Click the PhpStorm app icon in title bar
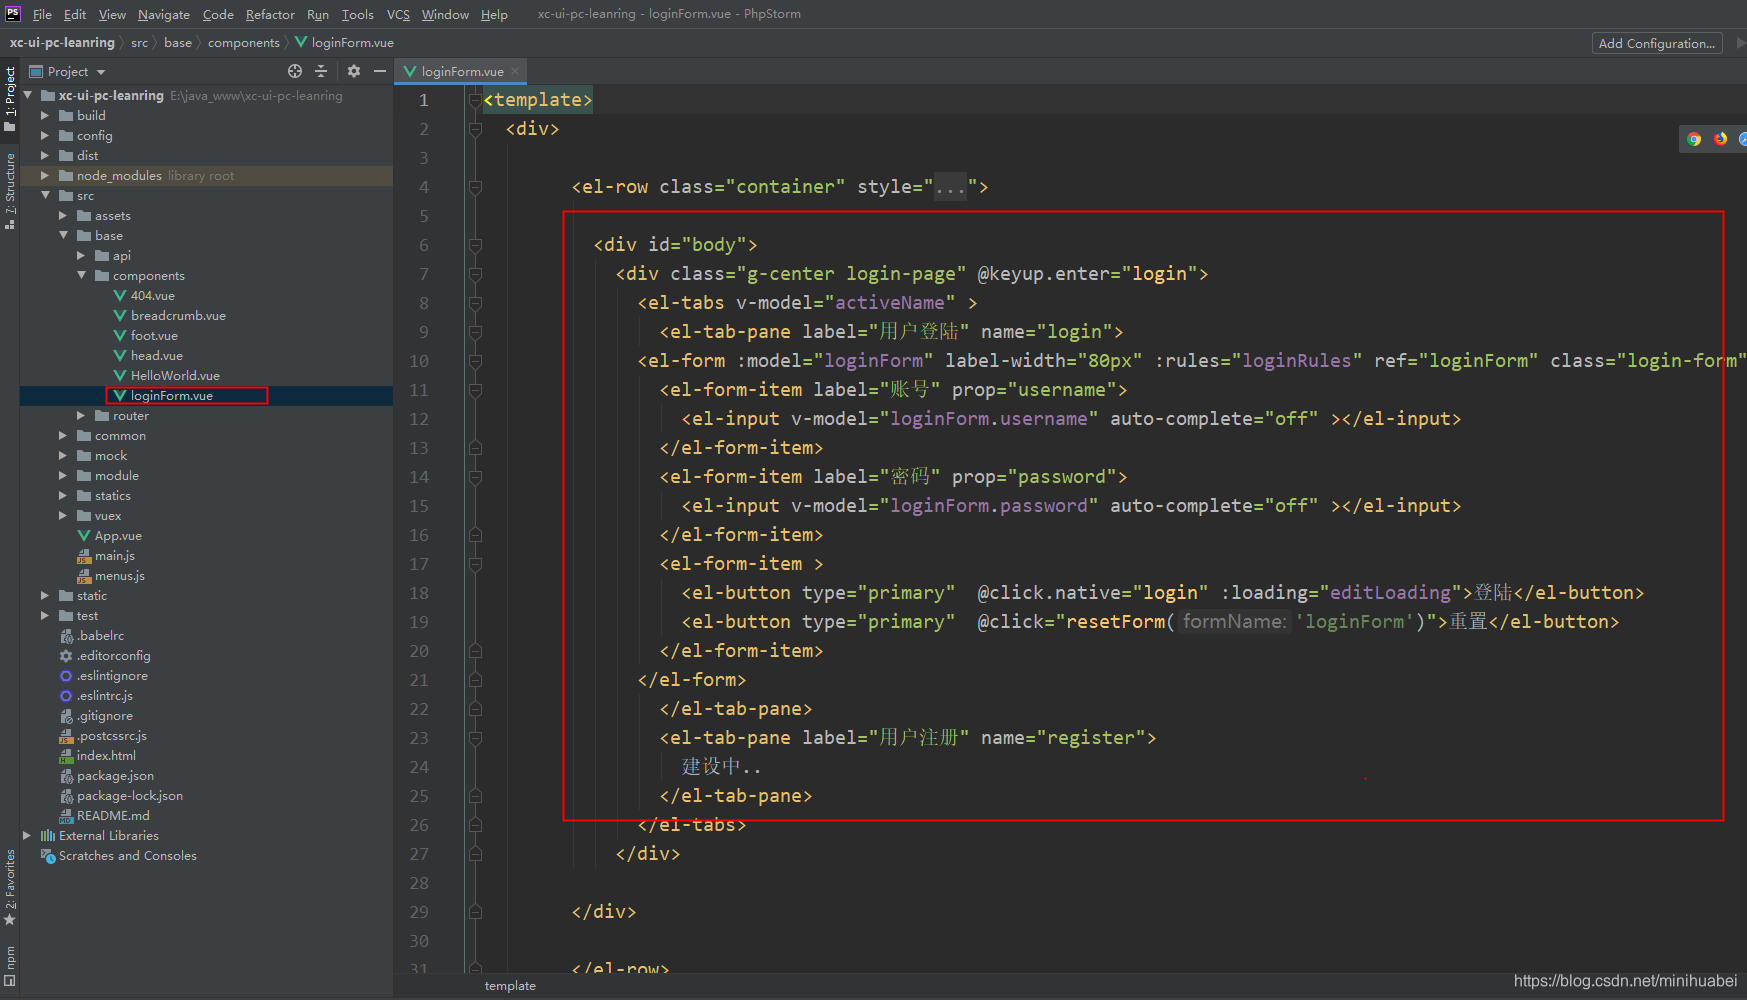This screenshot has width=1747, height=1000. coord(13,13)
